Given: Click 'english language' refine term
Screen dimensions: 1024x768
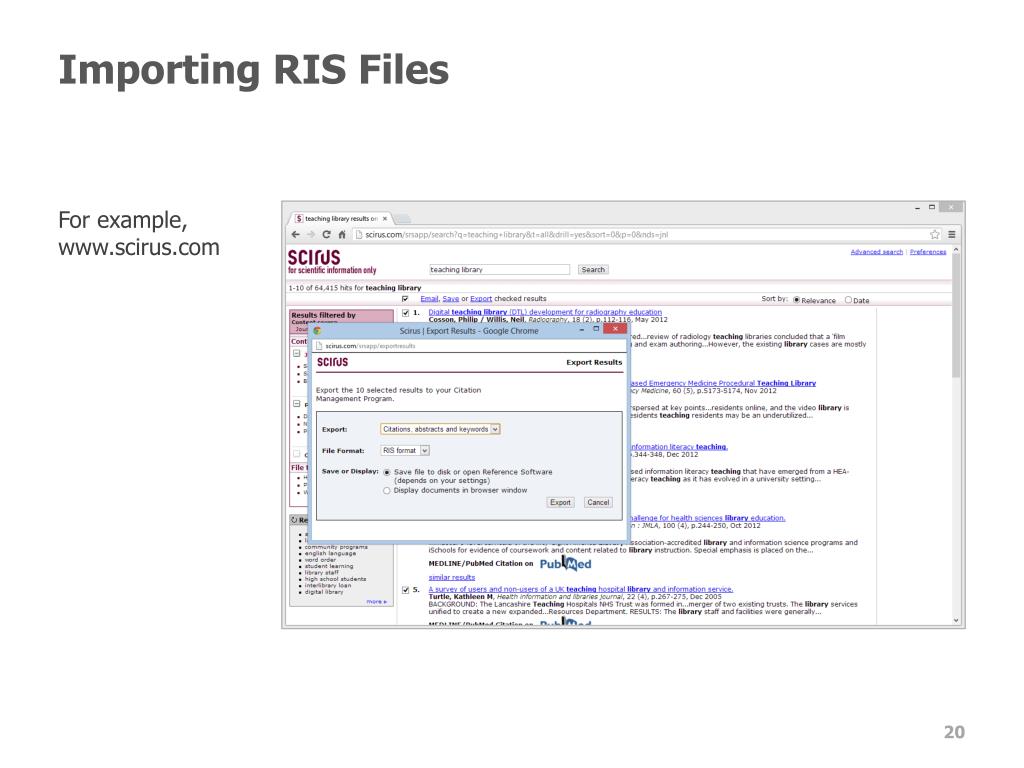Looking at the screenshot, I should [x=330, y=553].
